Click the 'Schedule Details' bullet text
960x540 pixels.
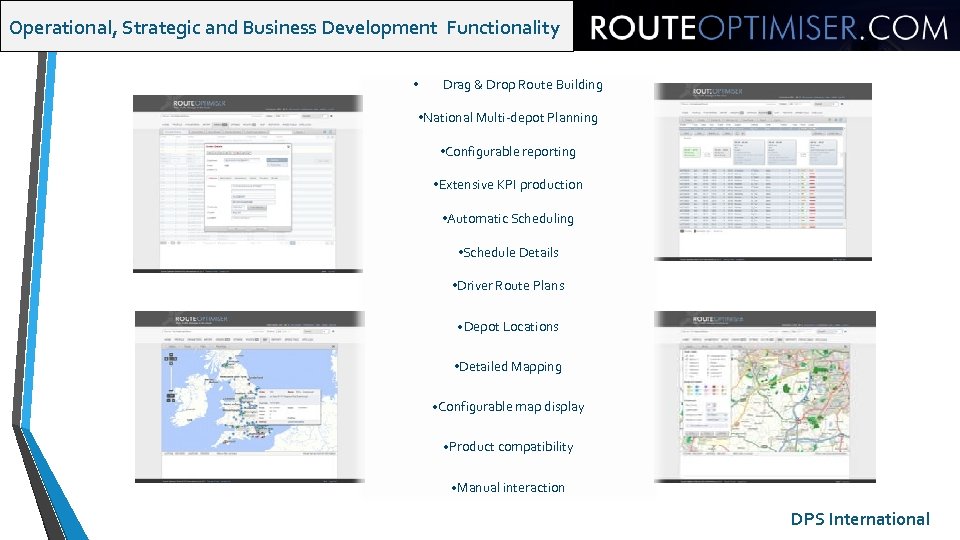(511, 252)
